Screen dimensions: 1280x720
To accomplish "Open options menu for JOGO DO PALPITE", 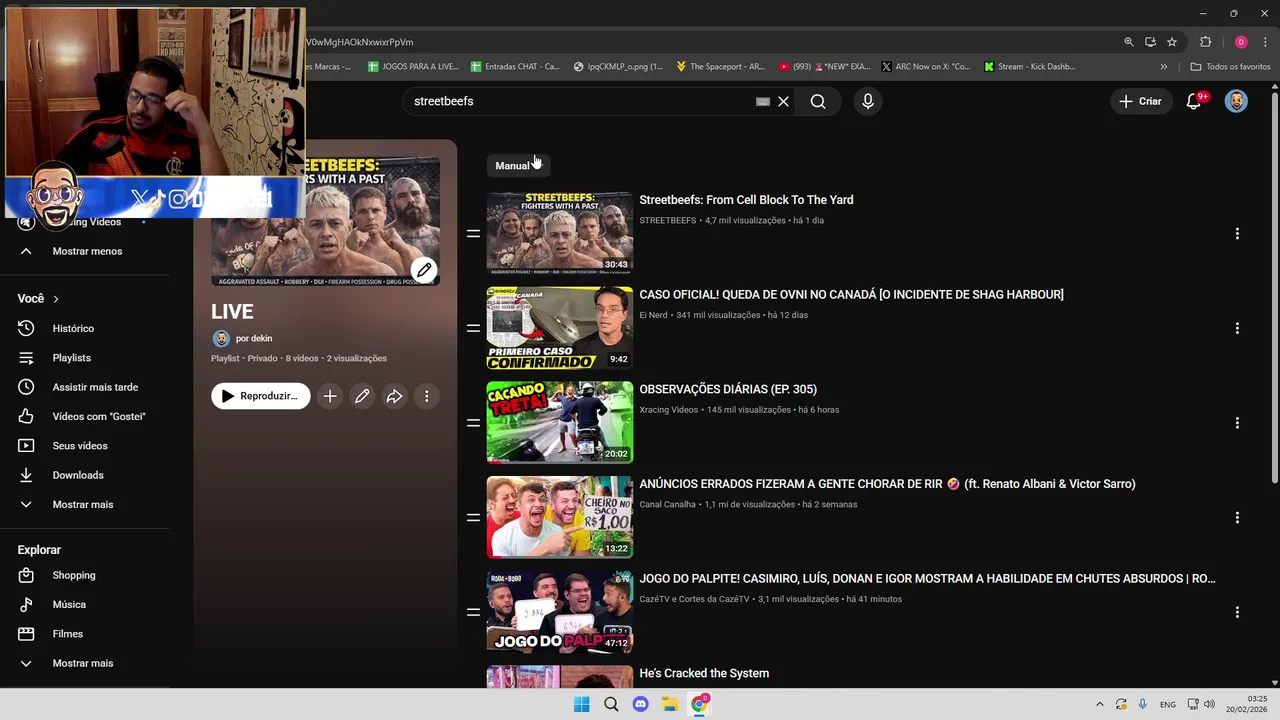I will coord(1237,612).
